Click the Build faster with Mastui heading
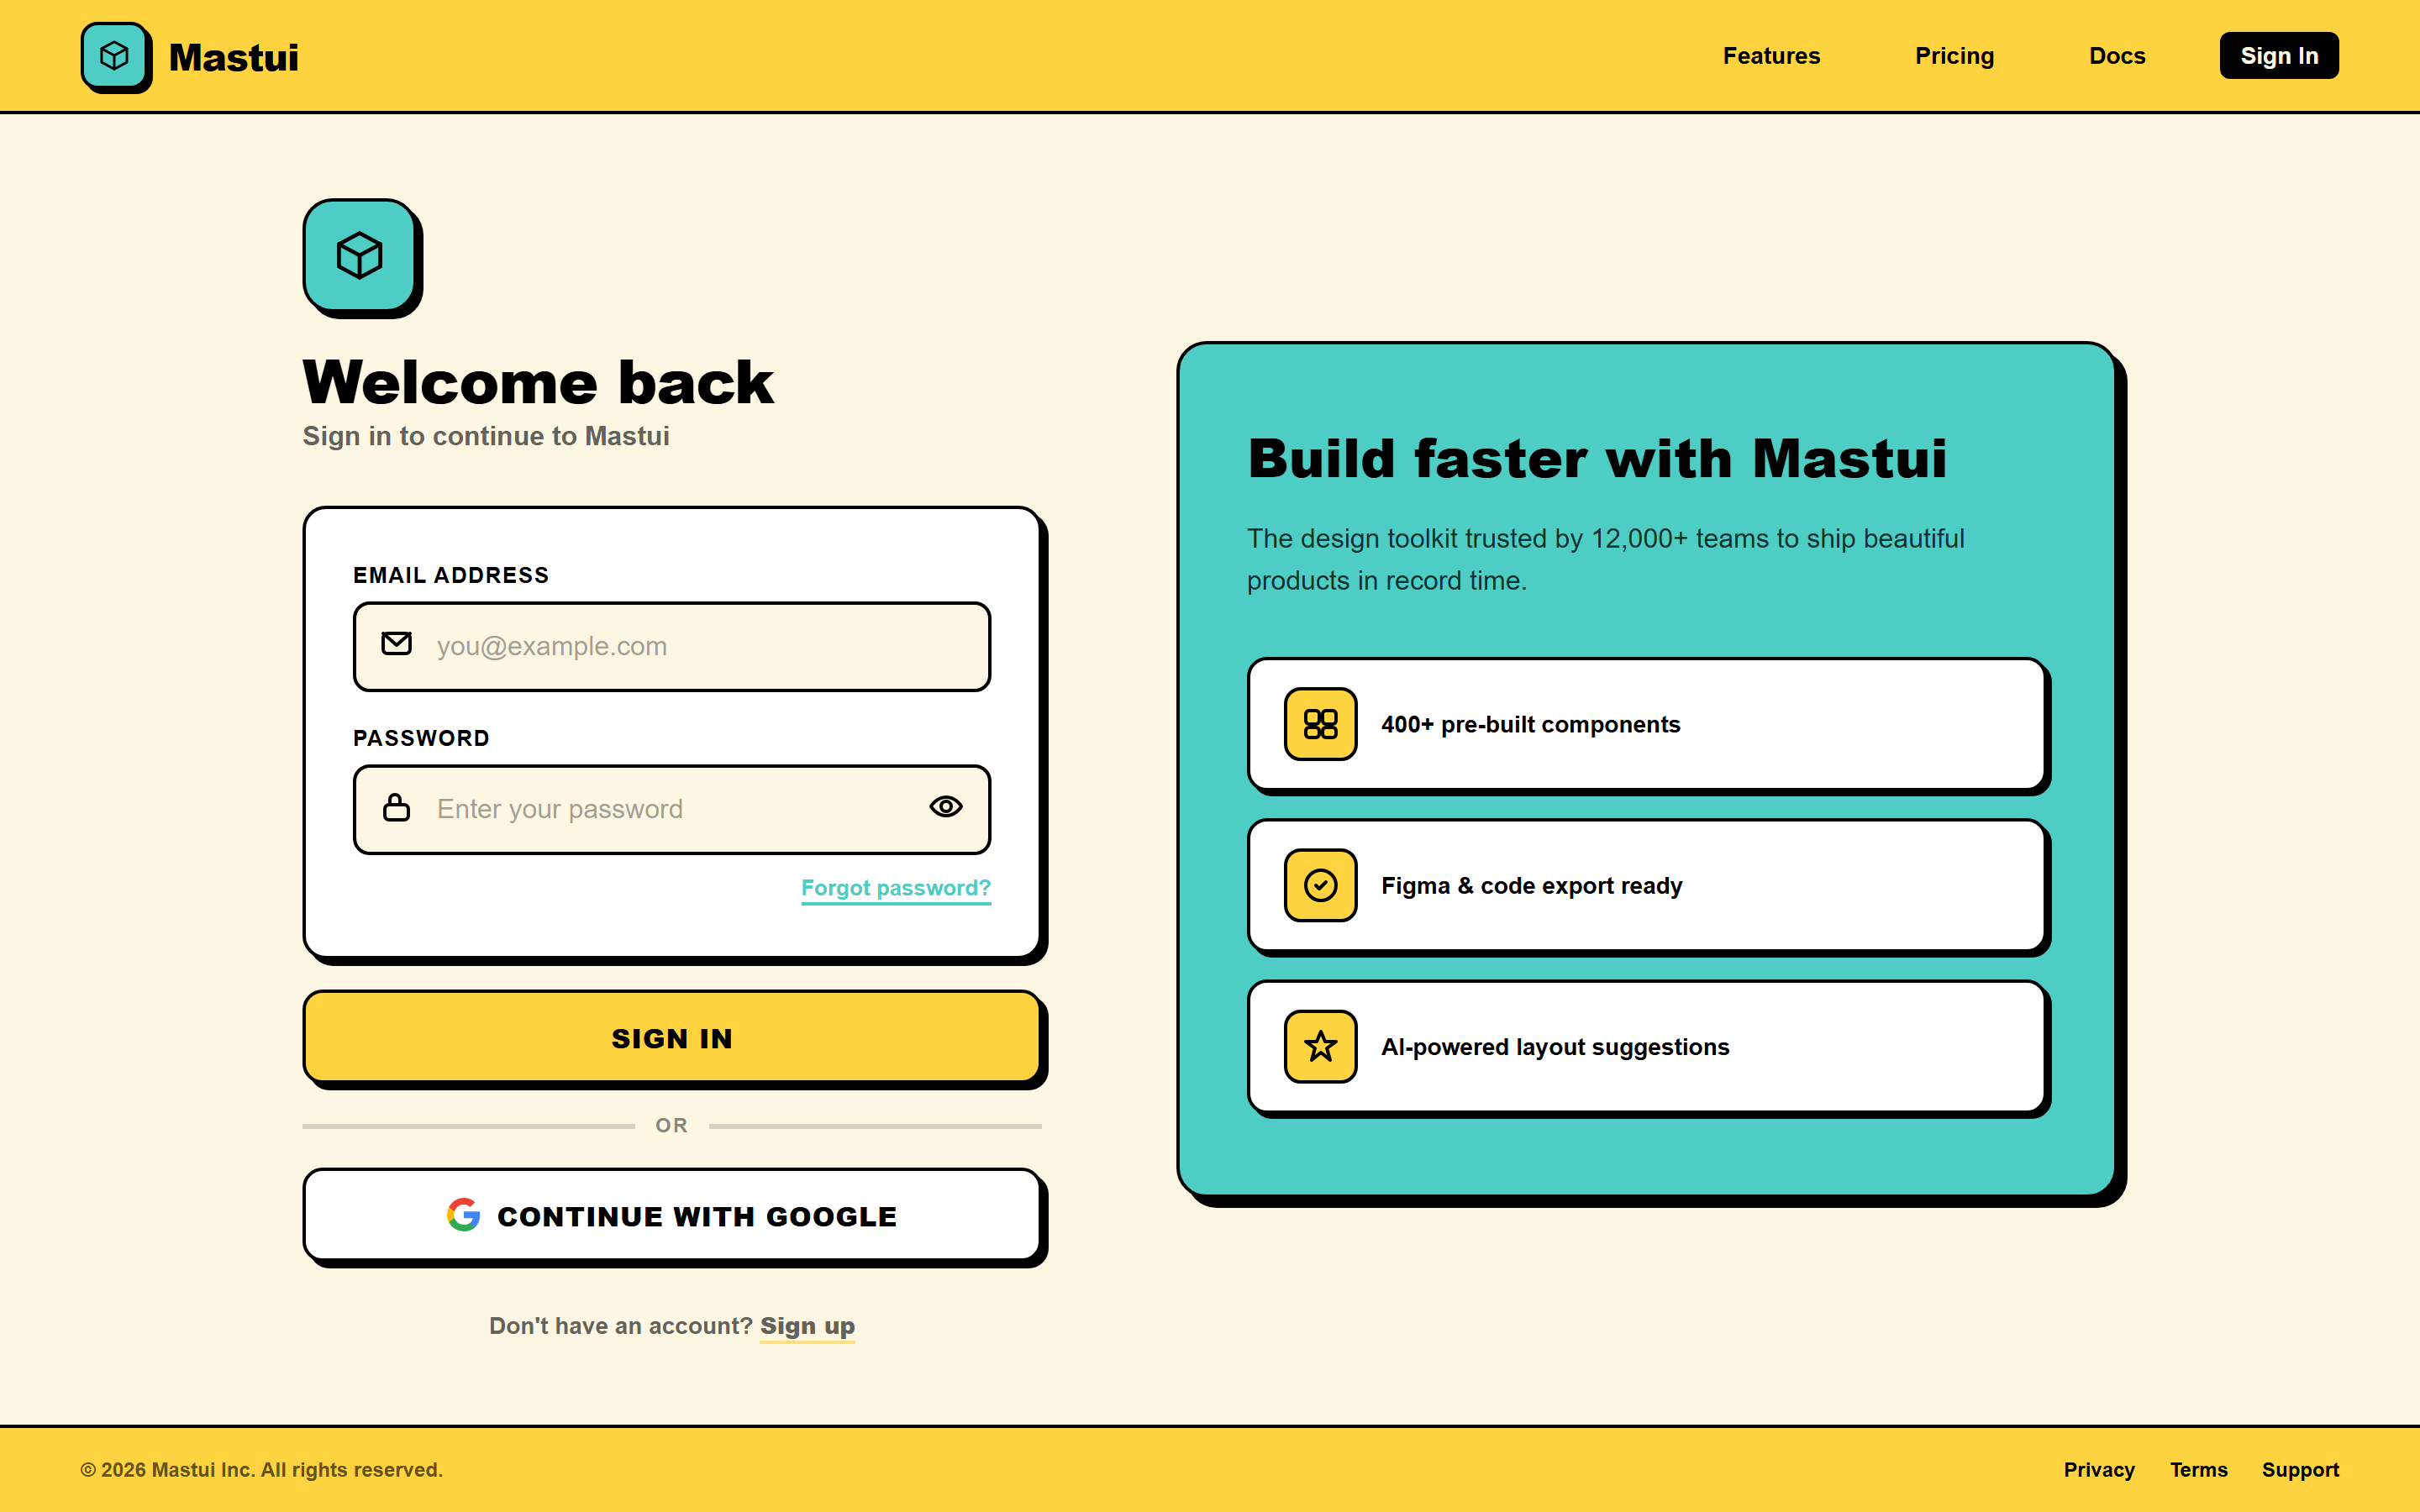Screen dimensions: 2420x1512 point(1597,459)
